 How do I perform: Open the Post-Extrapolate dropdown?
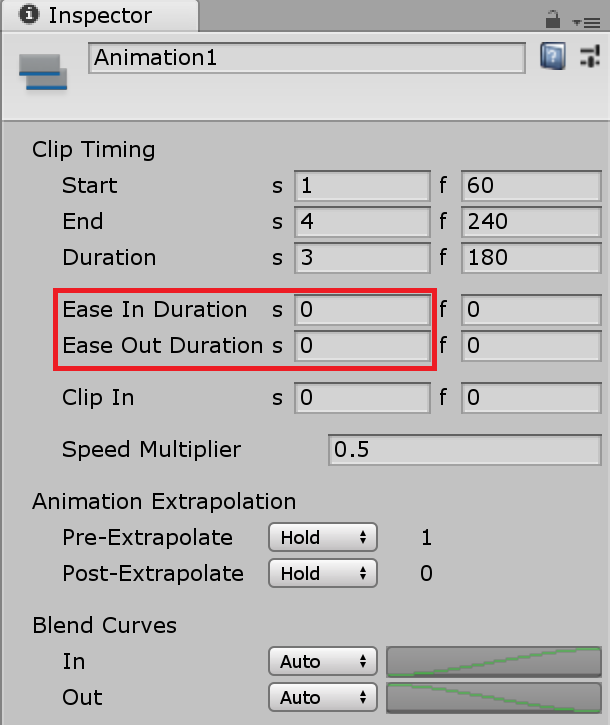click(322, 573)
